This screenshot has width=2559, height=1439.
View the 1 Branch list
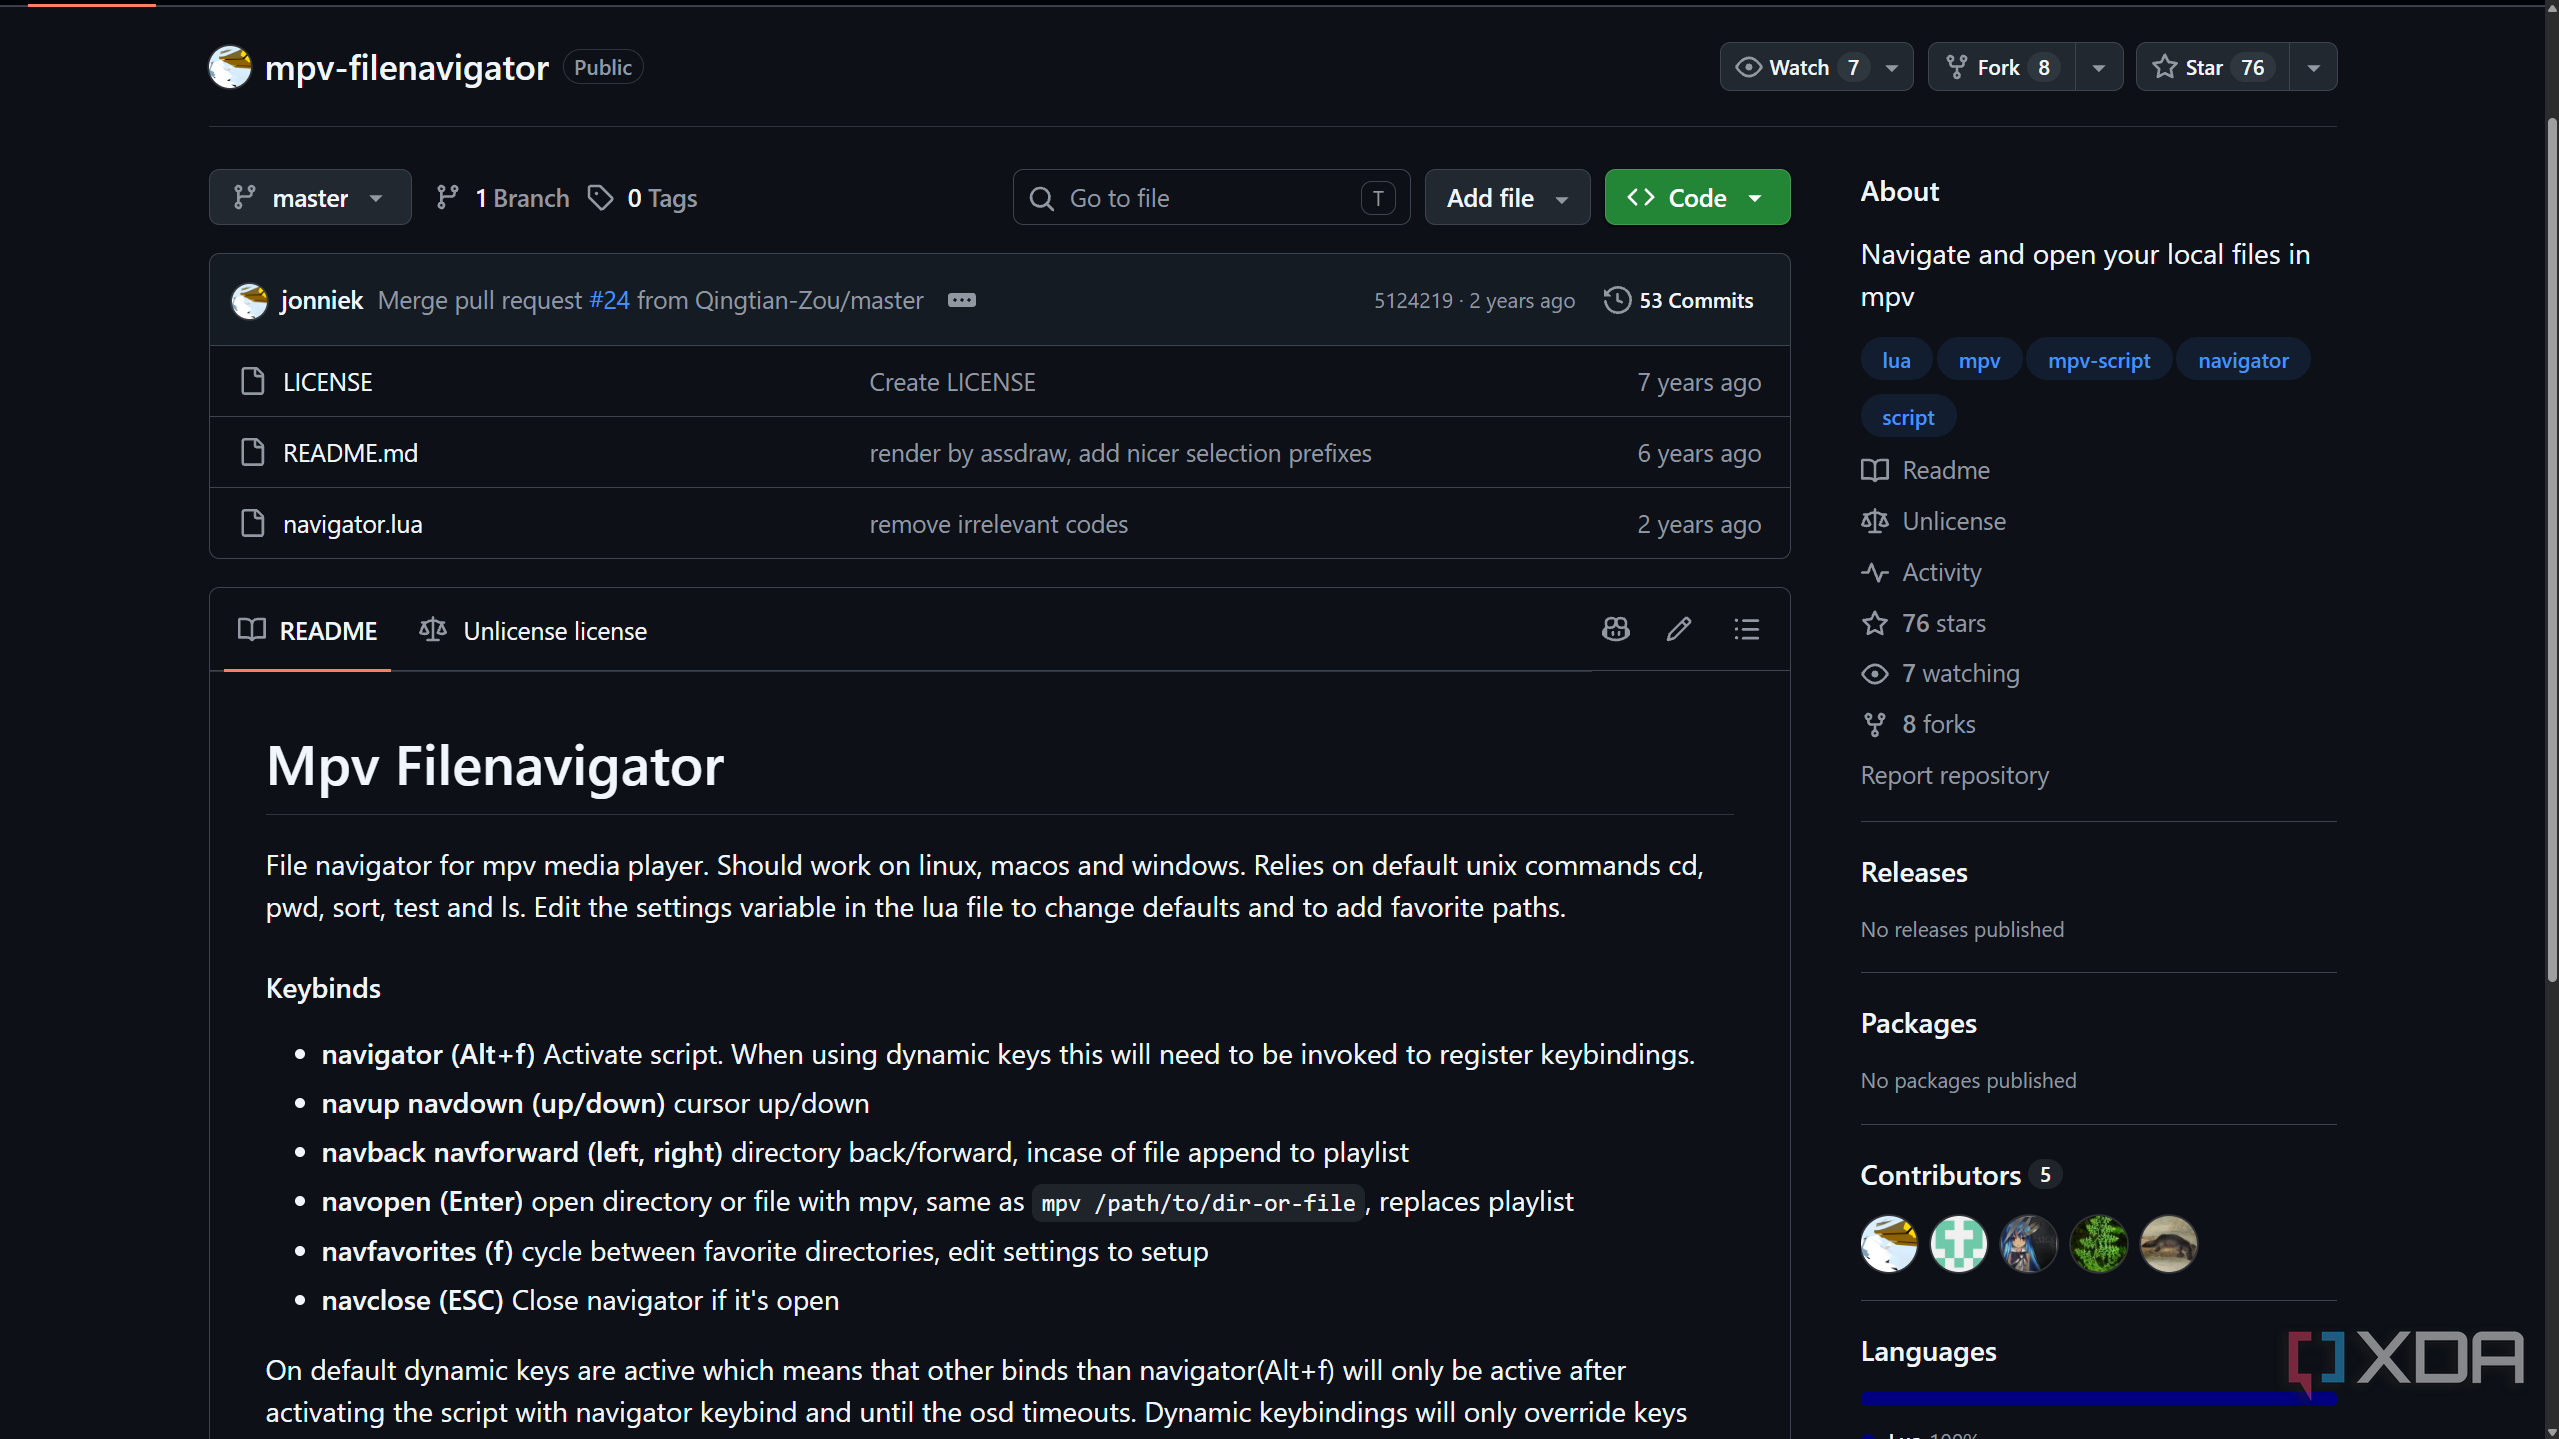coord(503,198)
